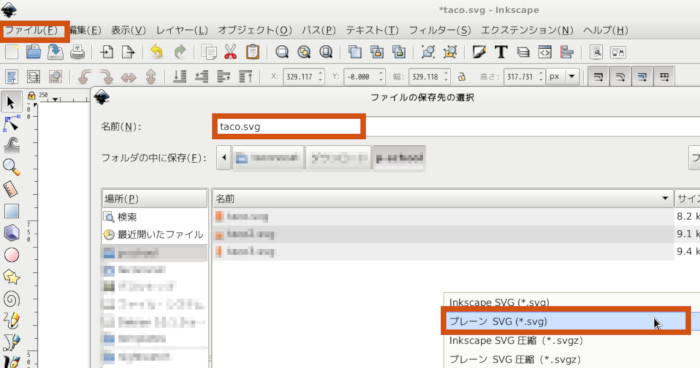The width and height of the screenshot is (700, 368).
Task: Click the Paste clipboard icon
Action: tap(252, 52)
